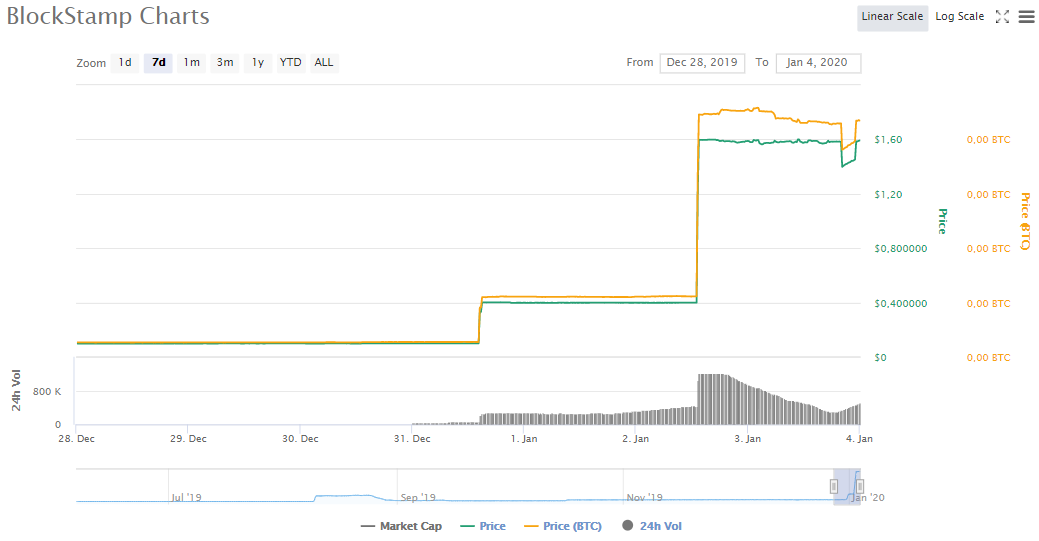Viewport: 1039px width, 541px height.
Task: Click Jul '19 in the navigator timeline
Action: pyautogui.click(x=186, y=497)
